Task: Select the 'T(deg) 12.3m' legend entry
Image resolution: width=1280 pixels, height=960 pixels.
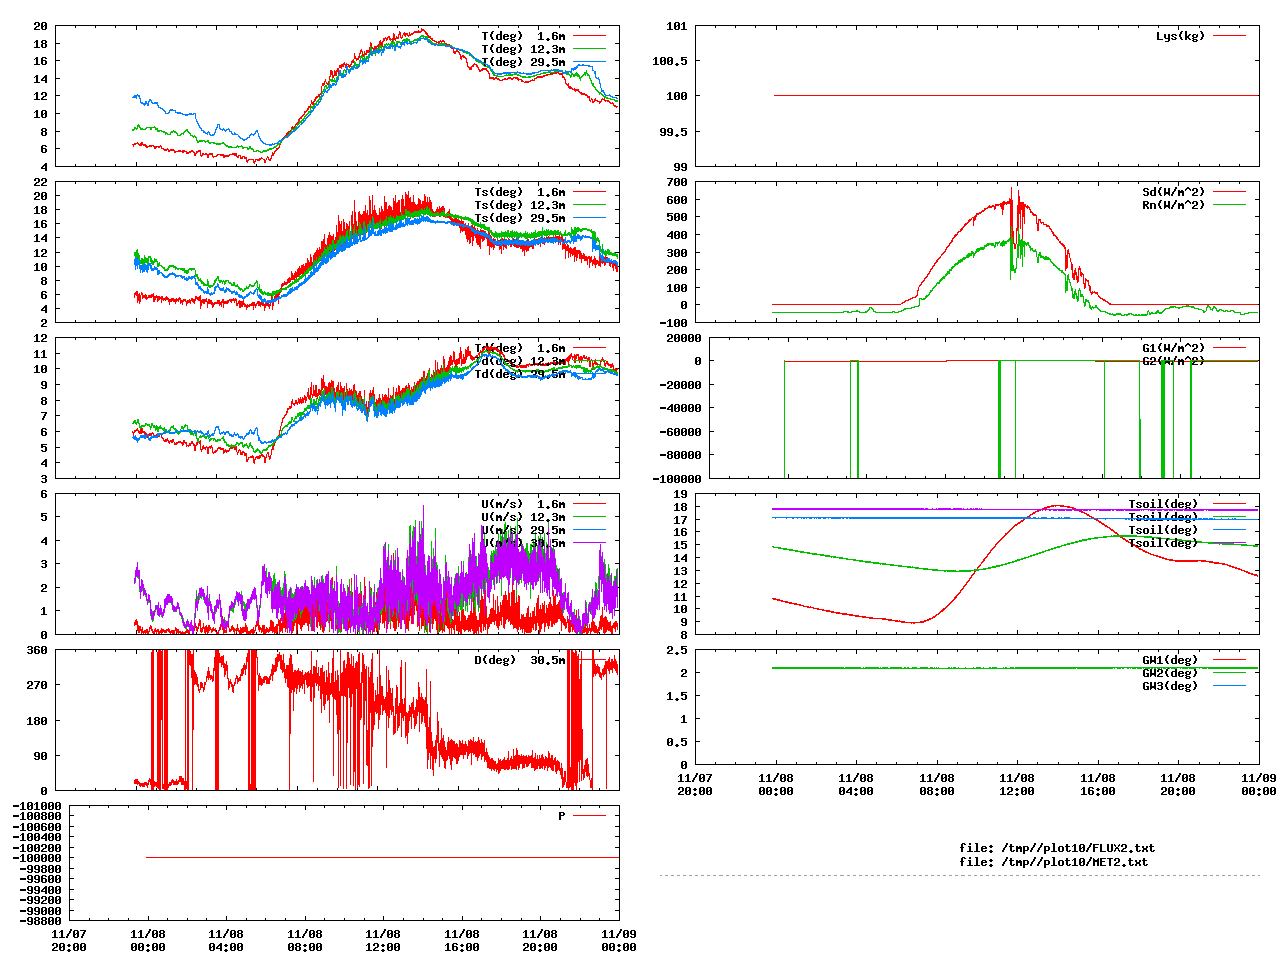Action: [x=523, y=49]
